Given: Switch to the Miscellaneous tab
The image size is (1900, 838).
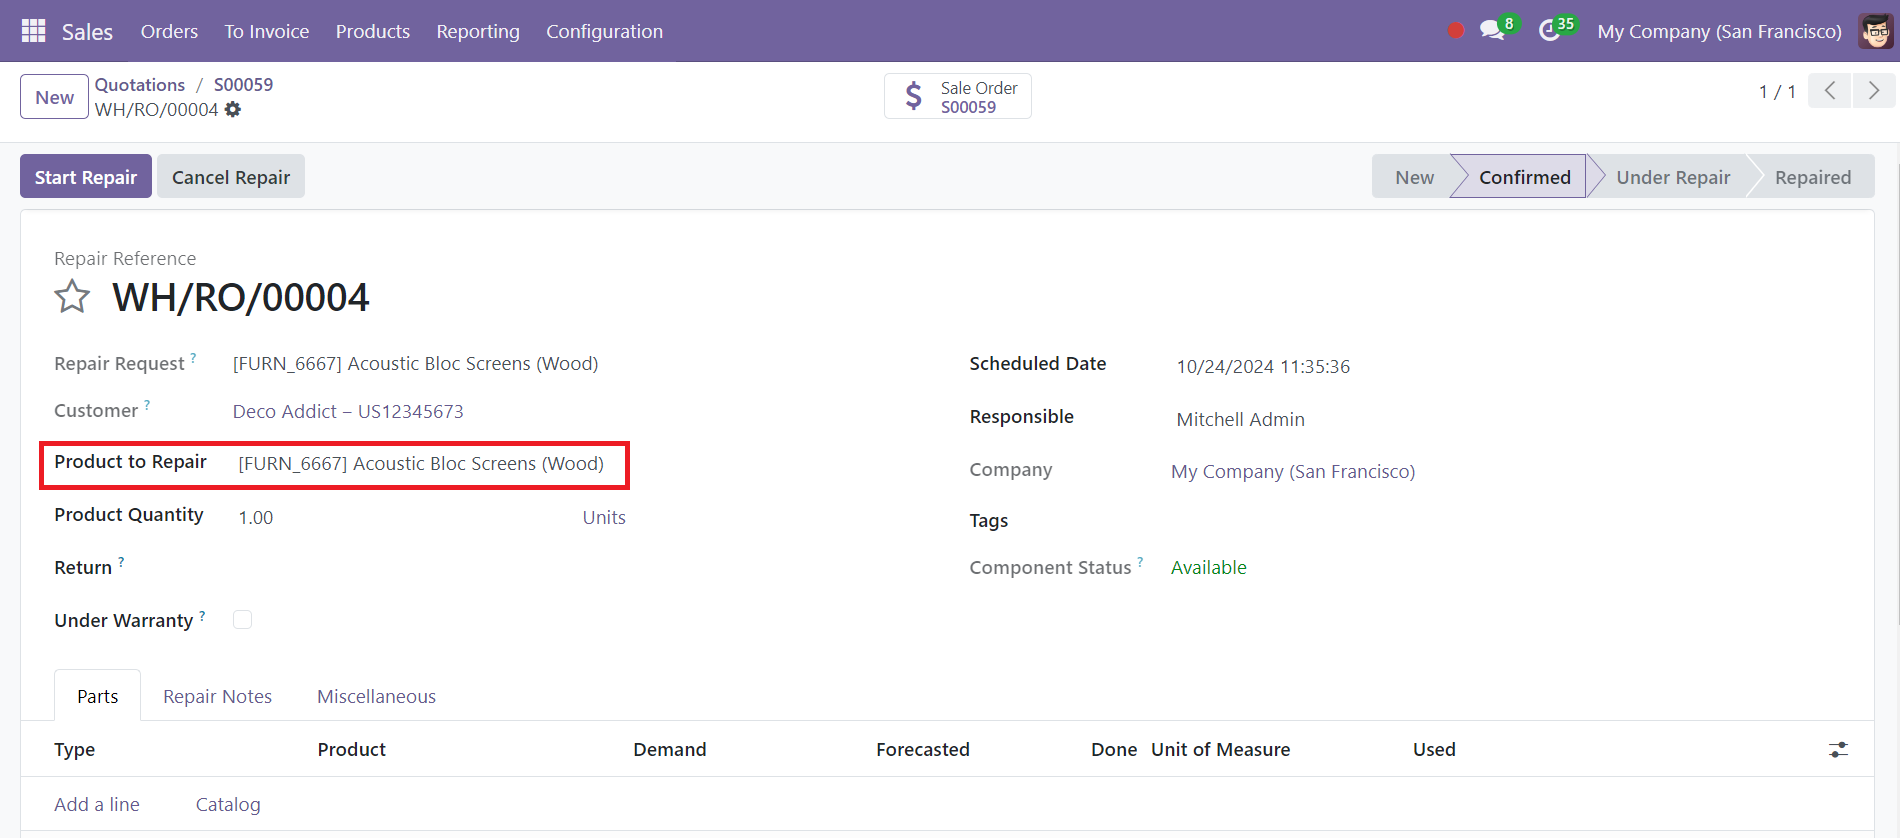Looking at the screenshot, I should (377, 696).
